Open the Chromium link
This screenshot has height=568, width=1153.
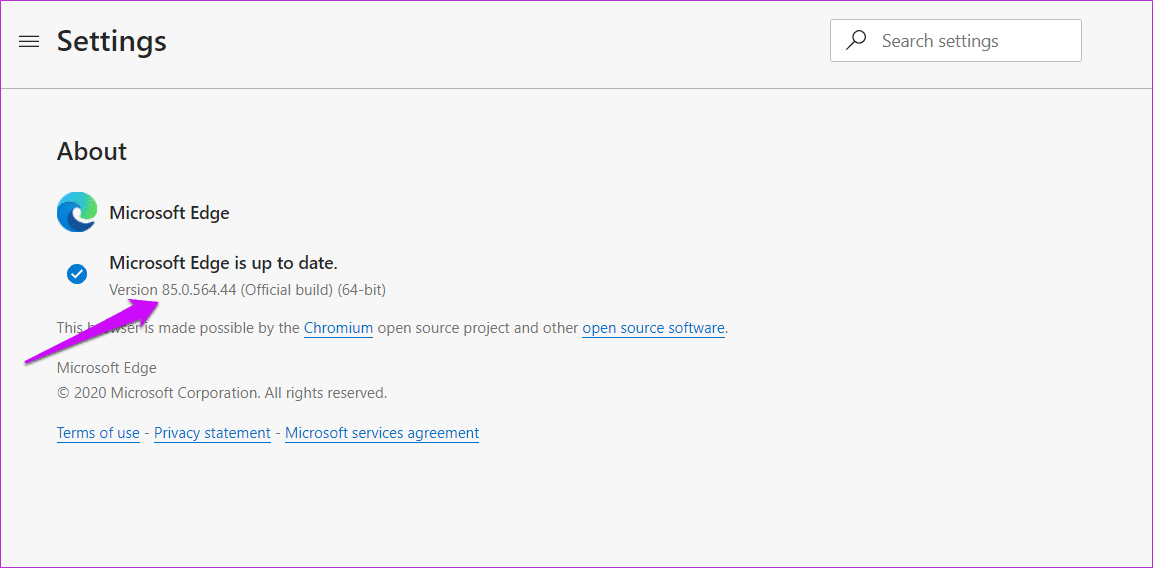(338, 328)
